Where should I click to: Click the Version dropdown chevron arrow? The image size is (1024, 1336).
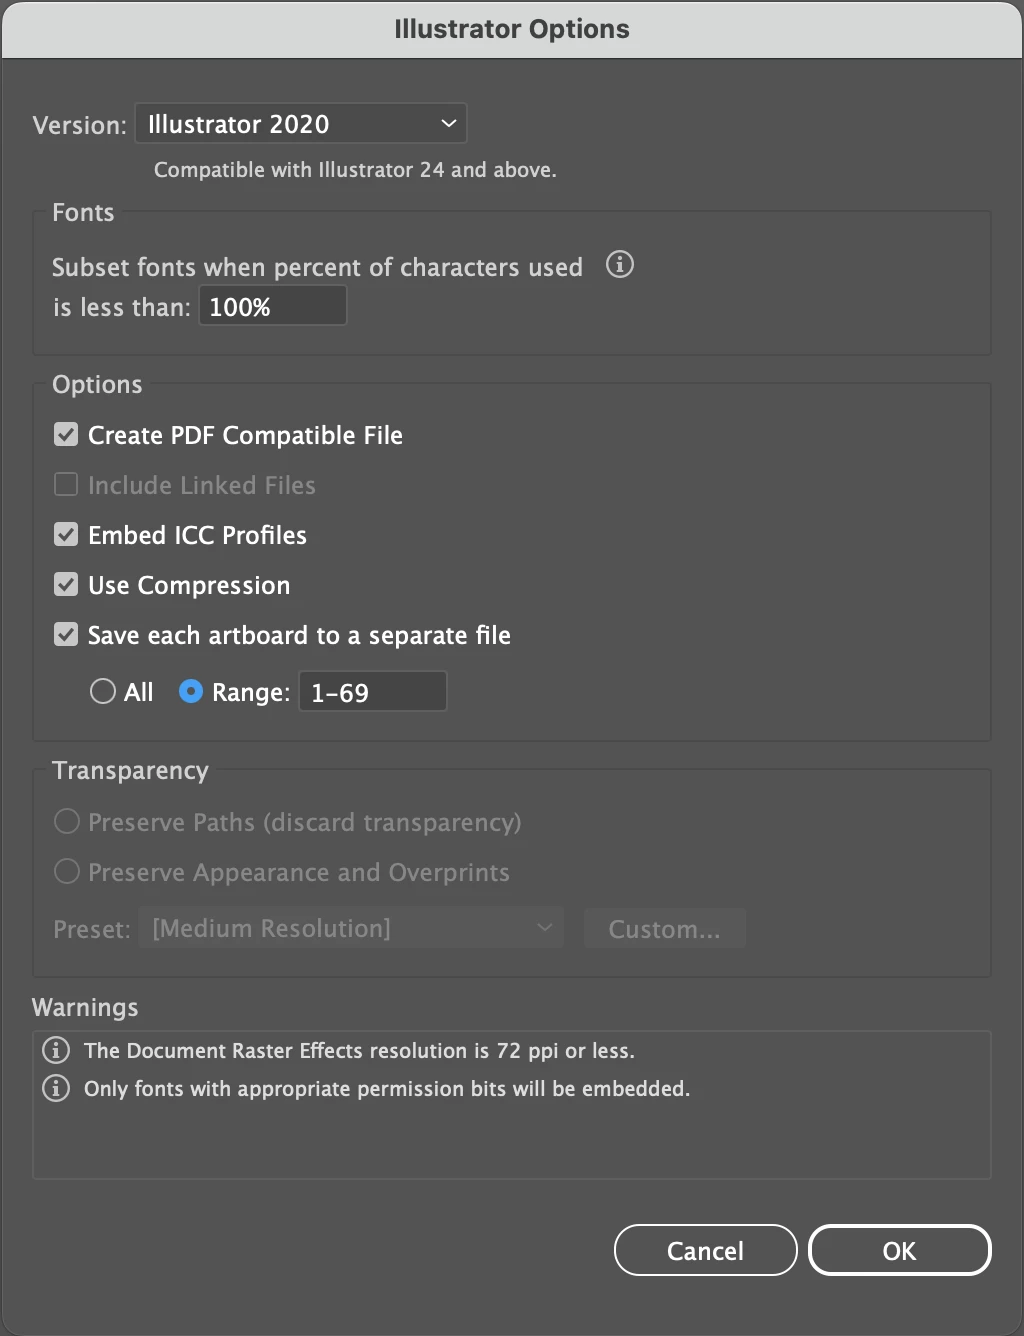coord(448,124)
